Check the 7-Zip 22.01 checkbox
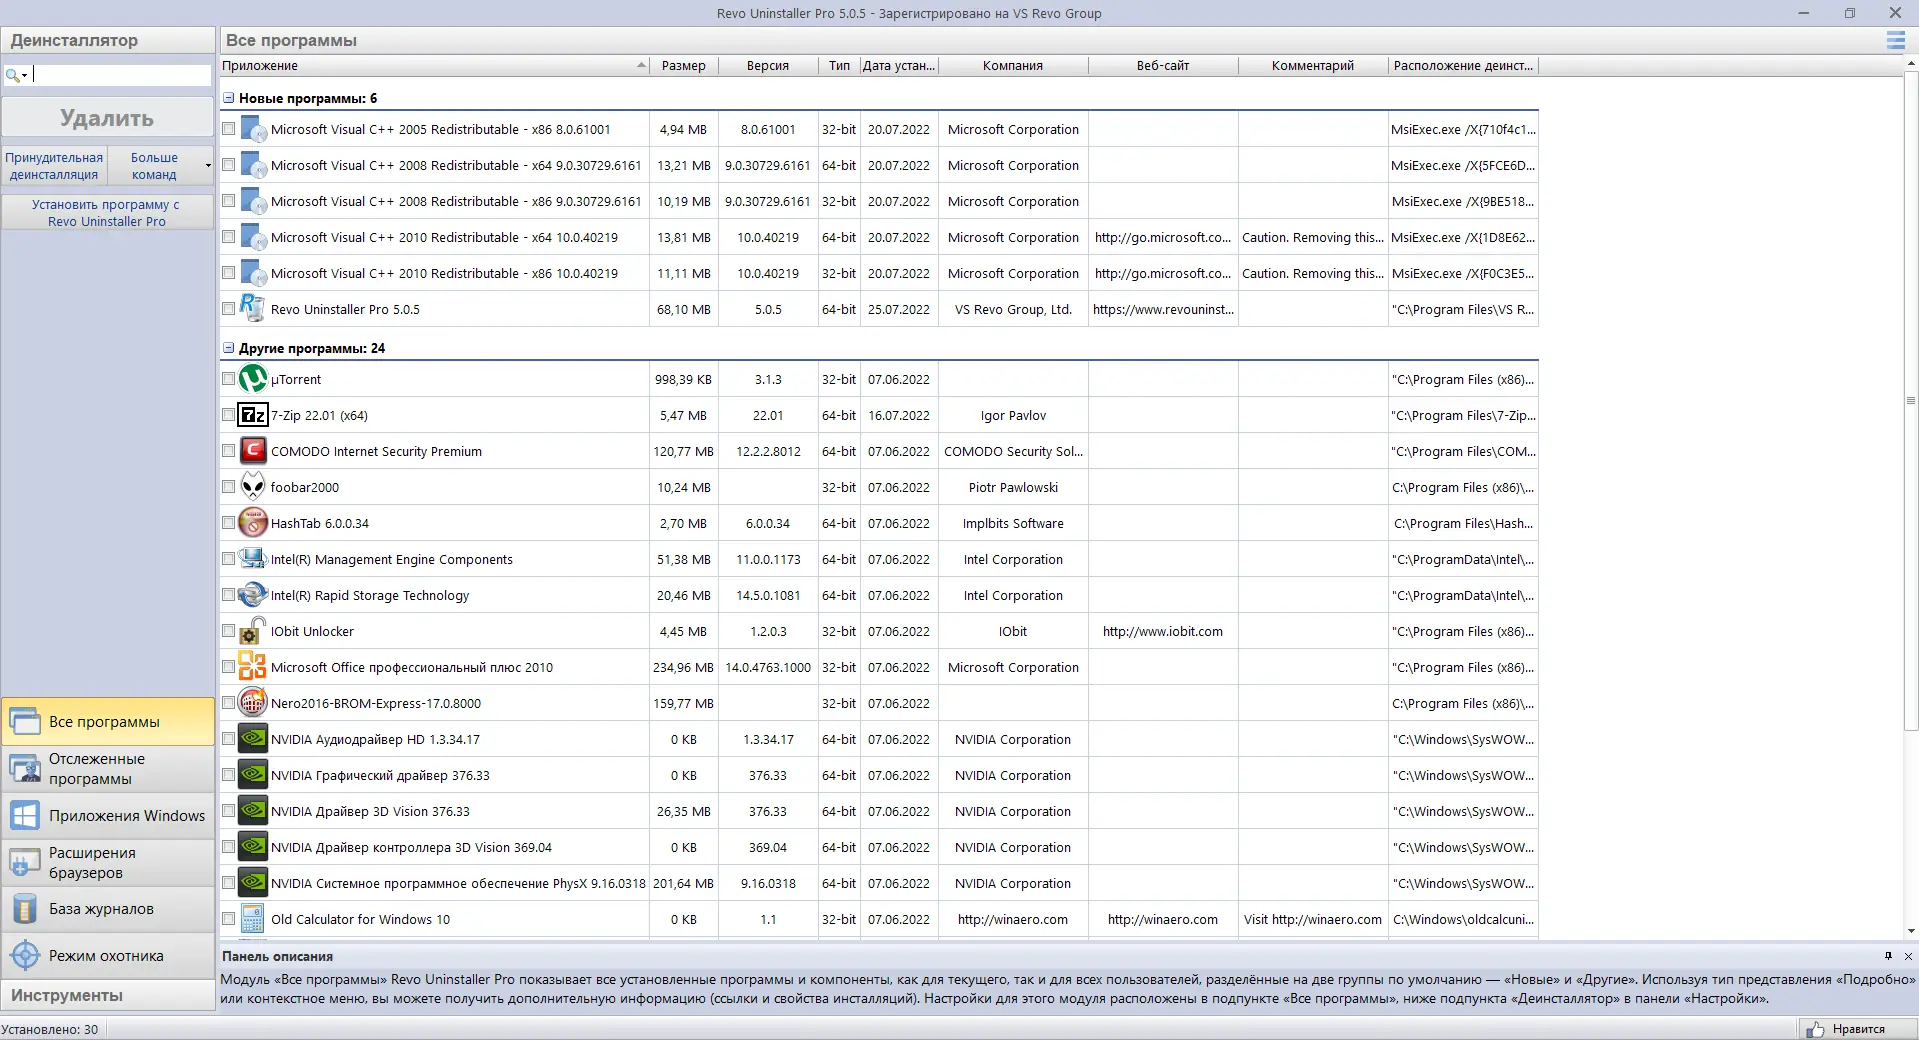This screenshot has height=1040, width=1919. pyautogui.click(x=229, y=415)
